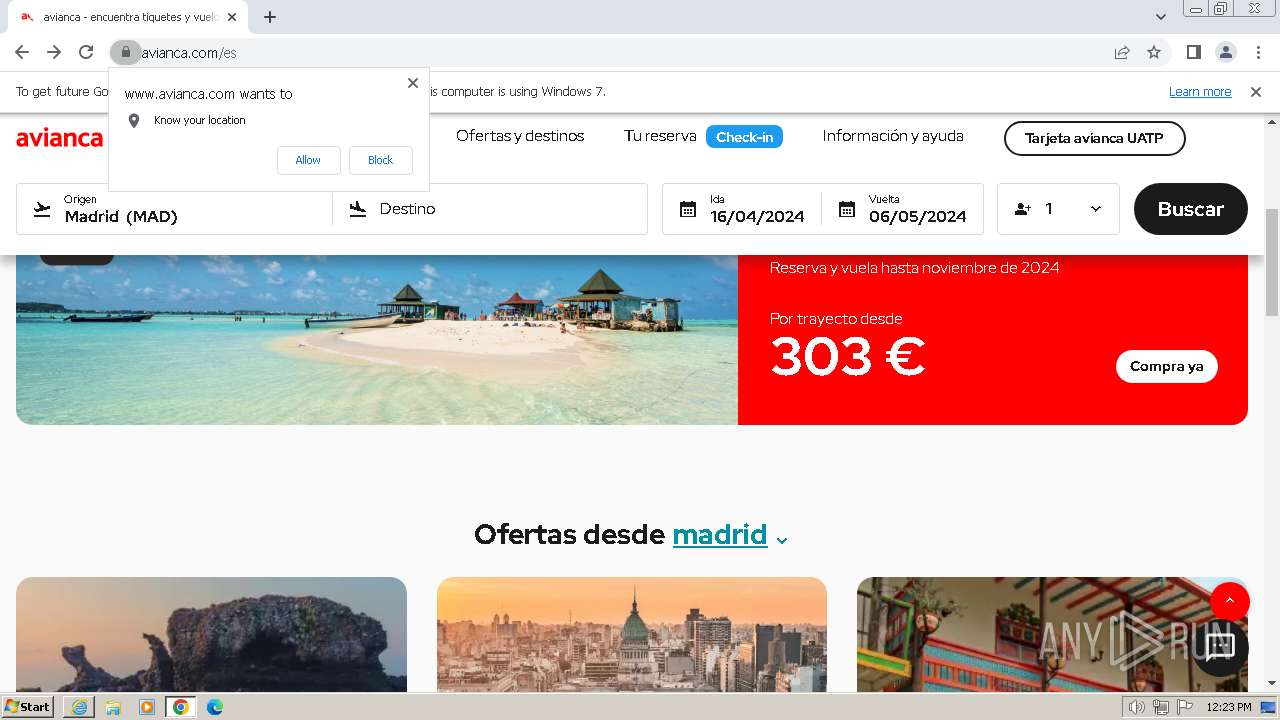
Task: Close the avianca browser tab
Action: [x=232, y=17]
